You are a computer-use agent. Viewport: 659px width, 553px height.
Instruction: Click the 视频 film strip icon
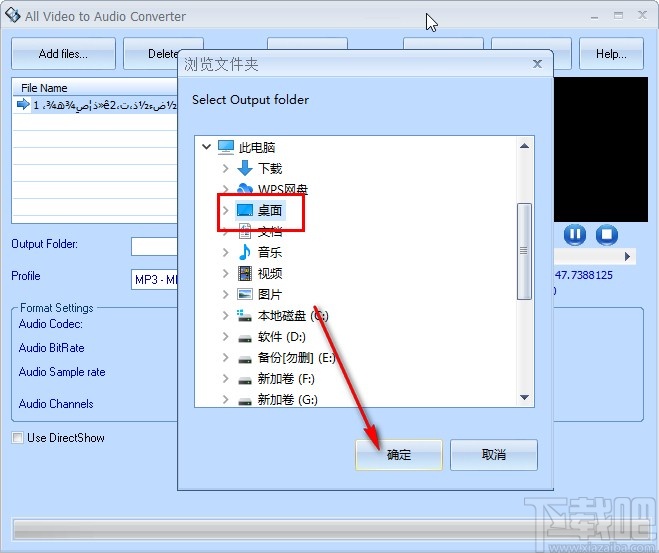(x=245, y=273)
